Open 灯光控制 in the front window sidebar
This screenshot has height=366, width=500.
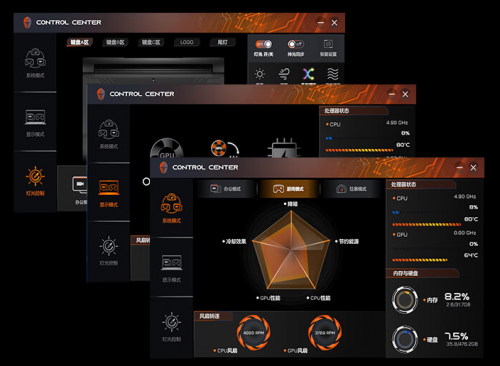[x=171, y=327]
